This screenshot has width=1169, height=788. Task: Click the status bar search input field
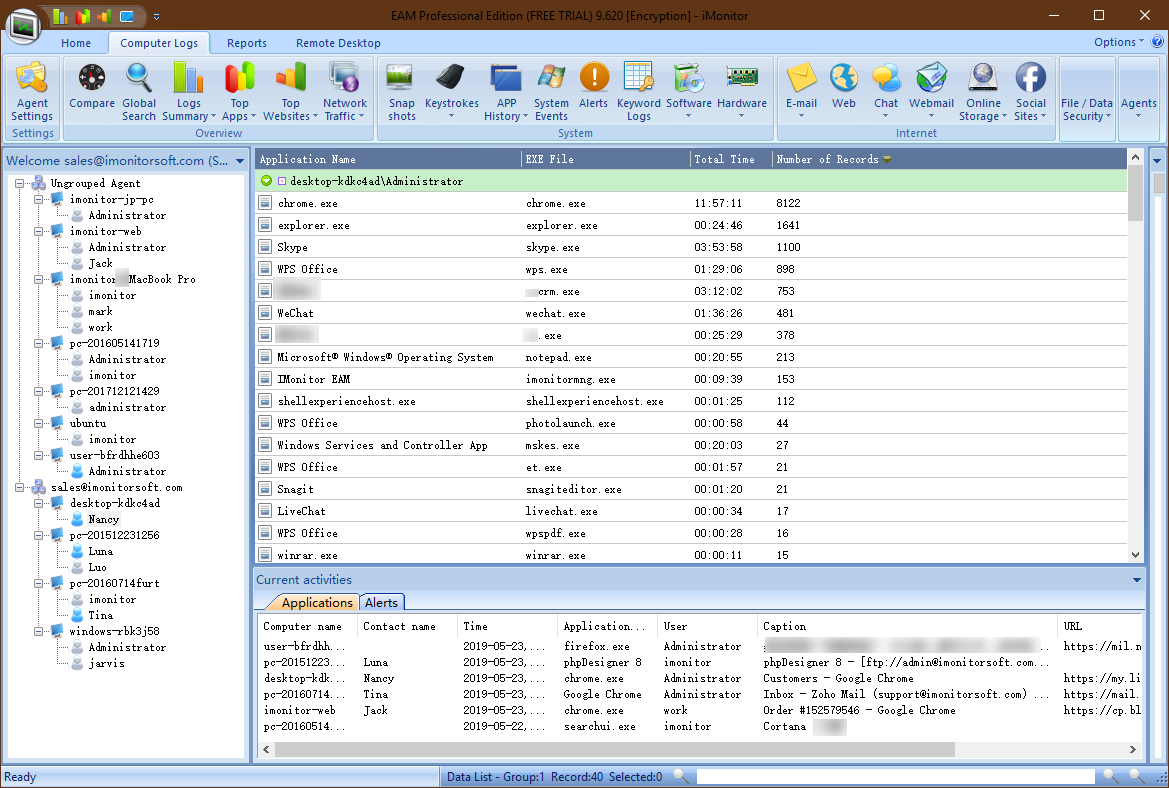point(895,777)
